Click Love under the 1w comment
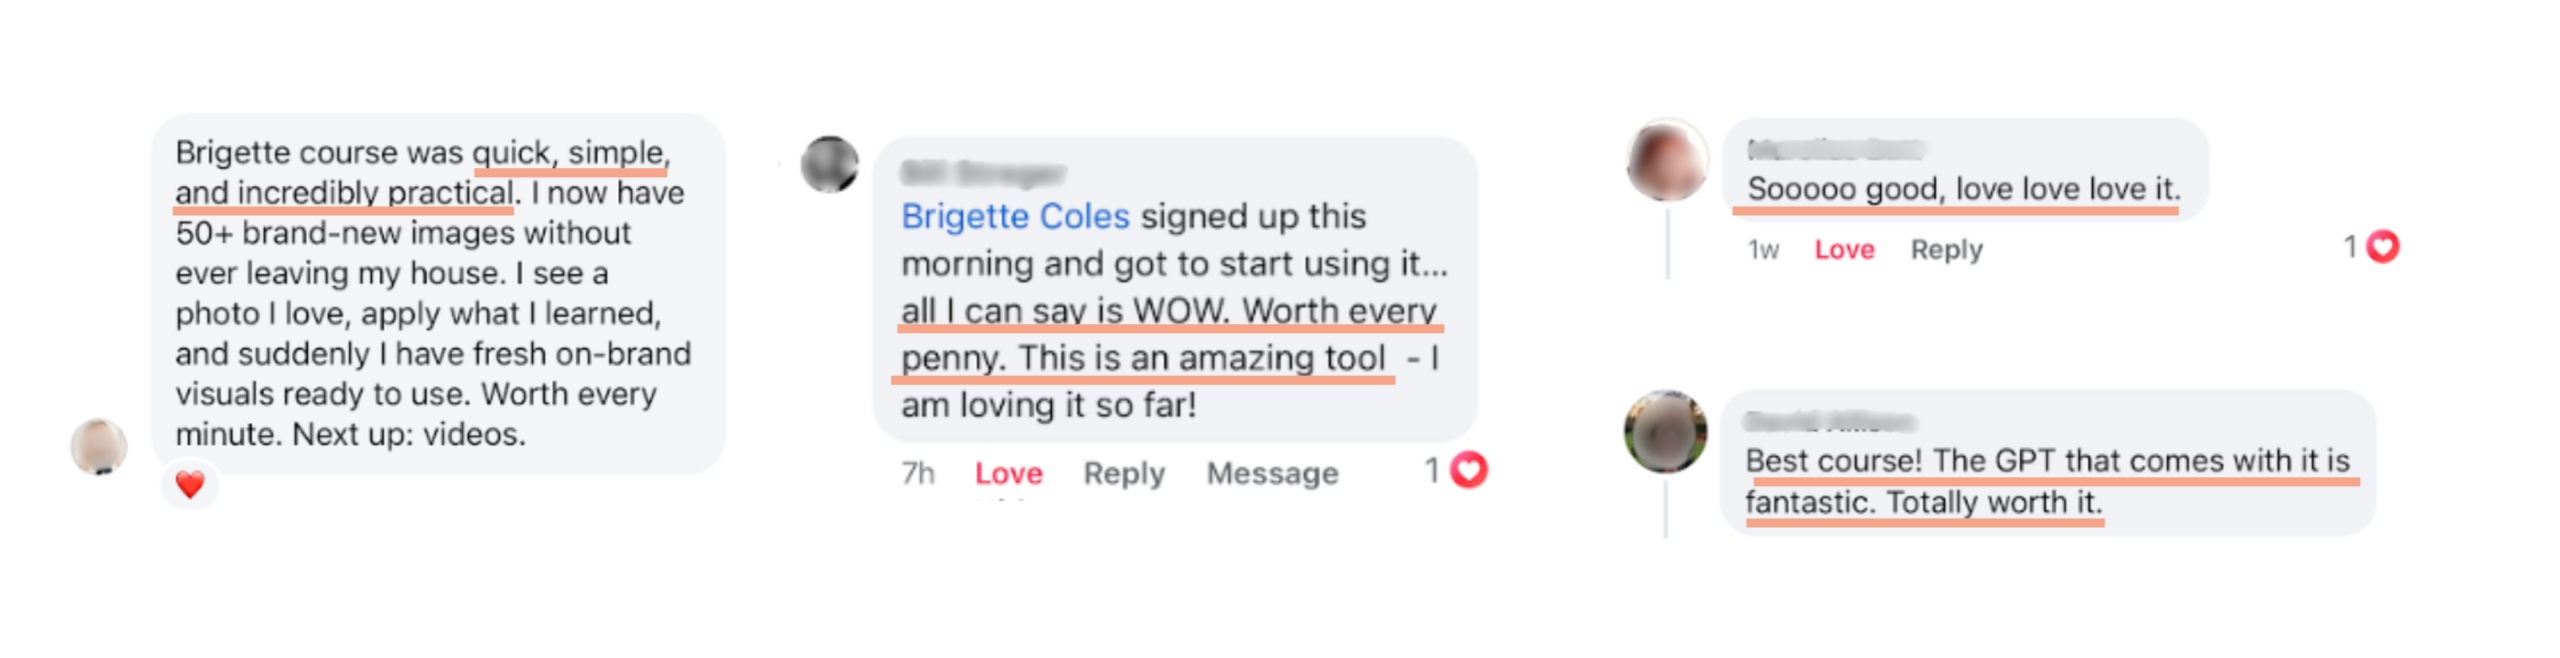 coord(1843,250)
